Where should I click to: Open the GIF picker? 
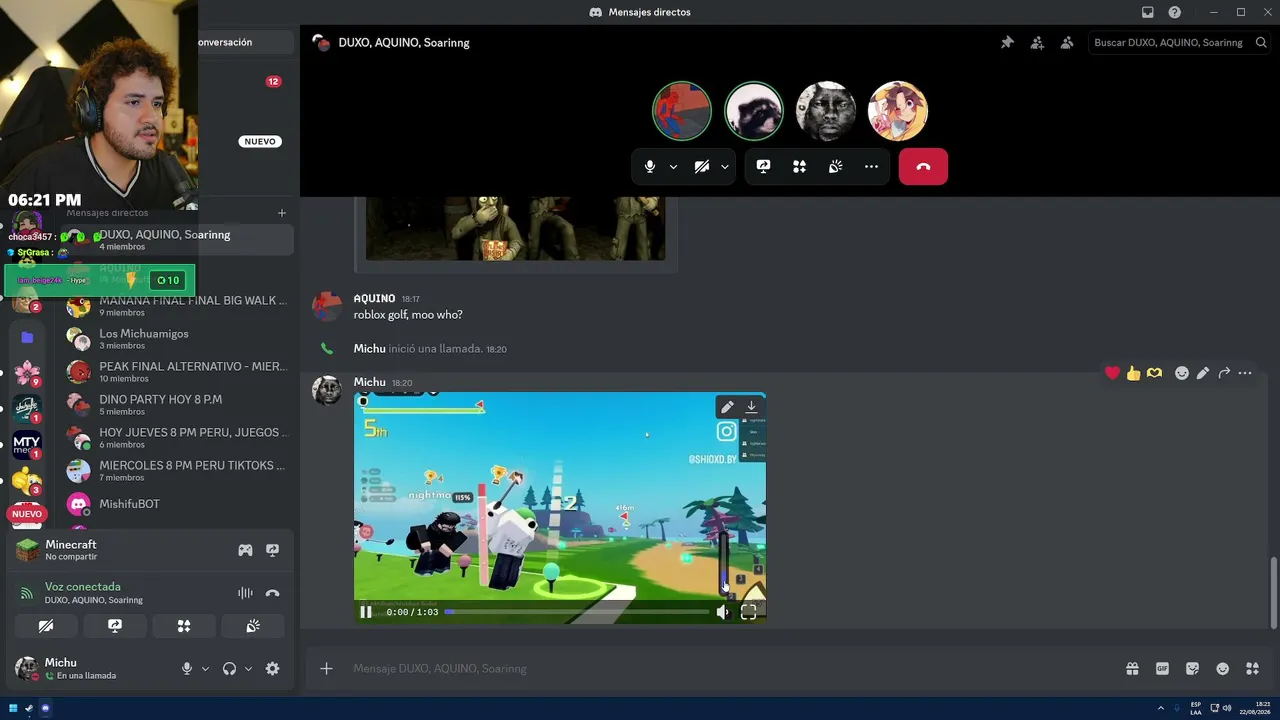pos(1163,669)
